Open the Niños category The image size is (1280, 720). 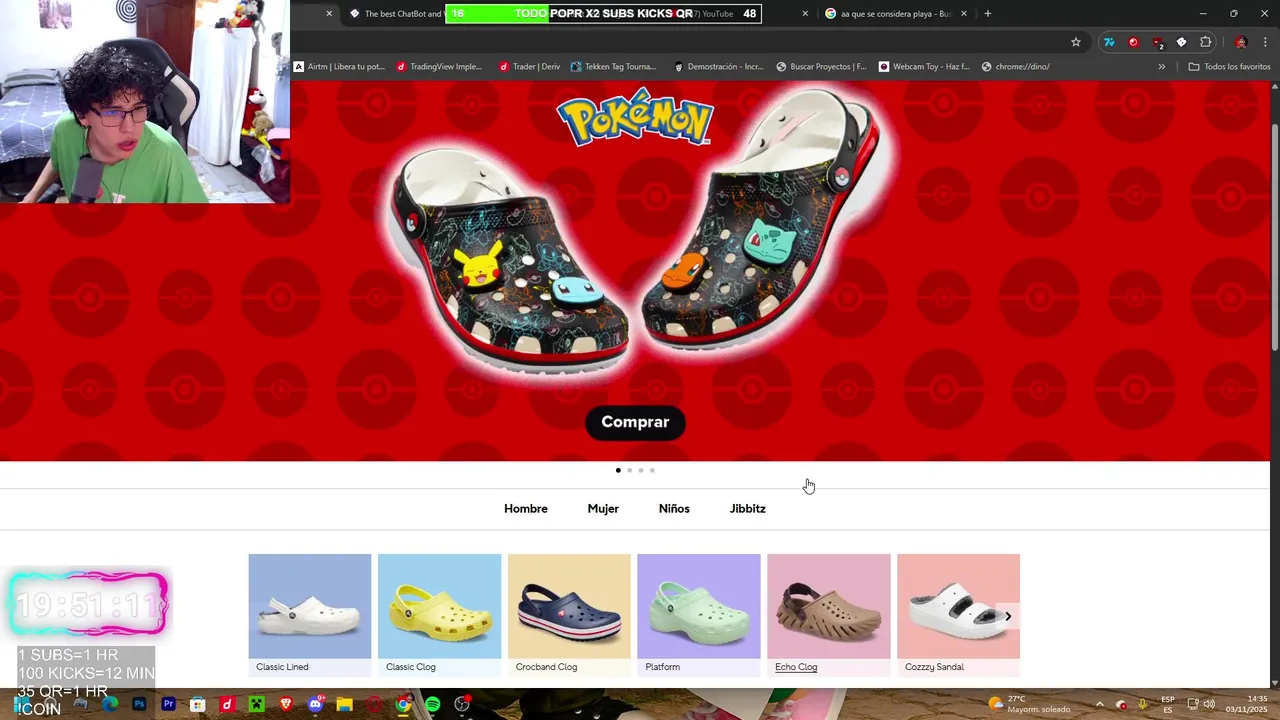pyautogui.click(x=674, y=509)
